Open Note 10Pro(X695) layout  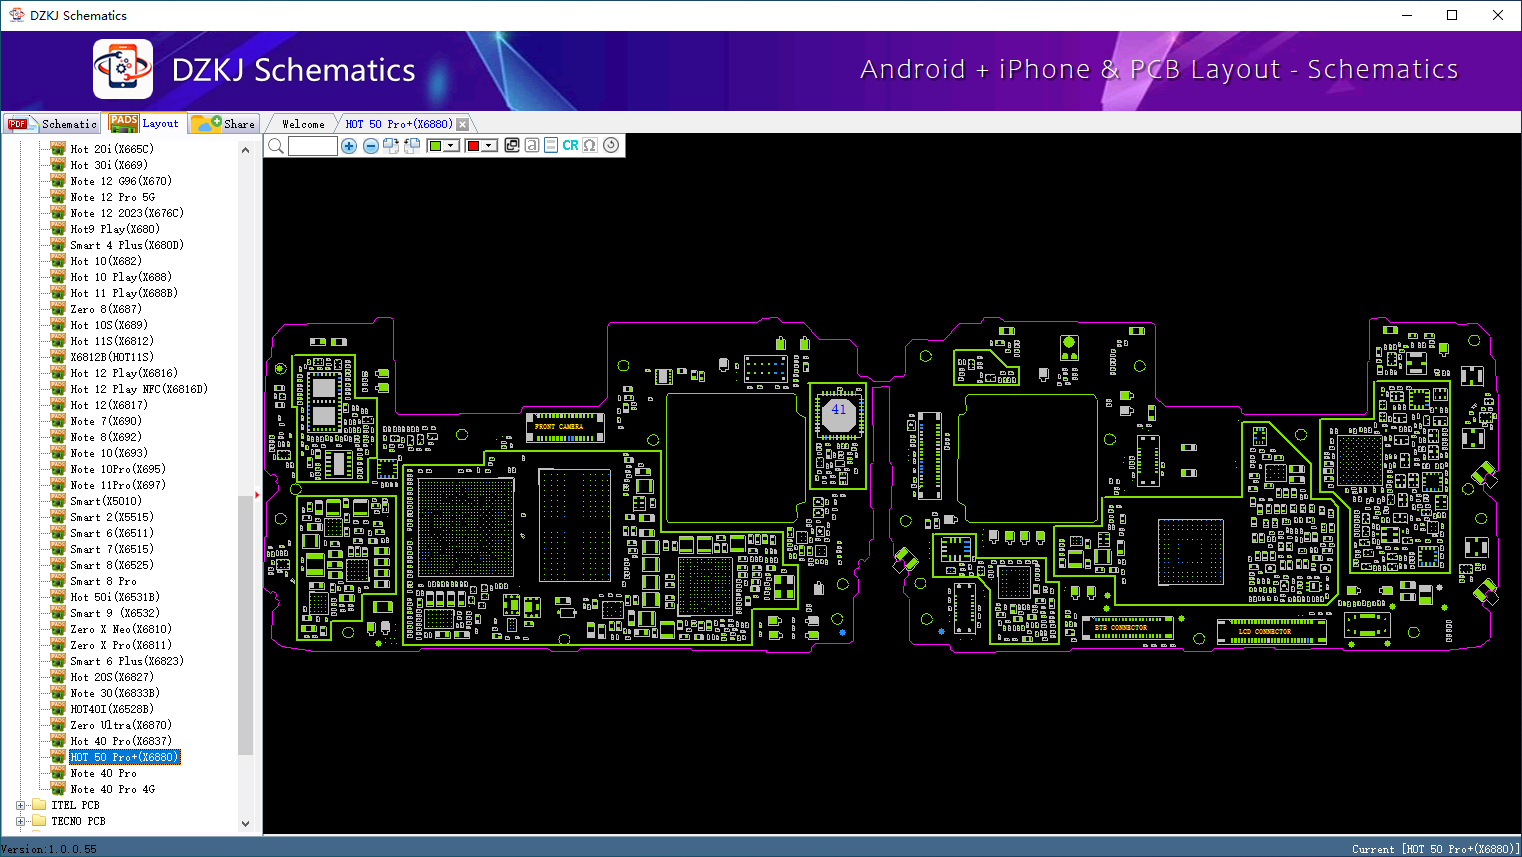(118, 469)
